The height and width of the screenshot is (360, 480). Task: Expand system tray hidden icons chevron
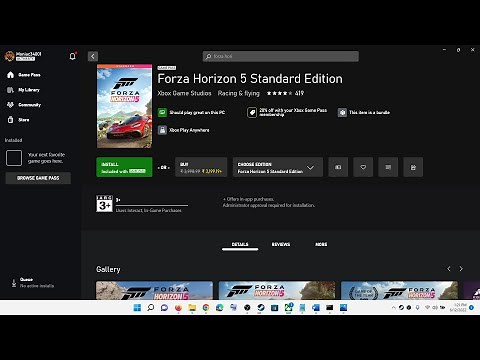click(393, 308)
